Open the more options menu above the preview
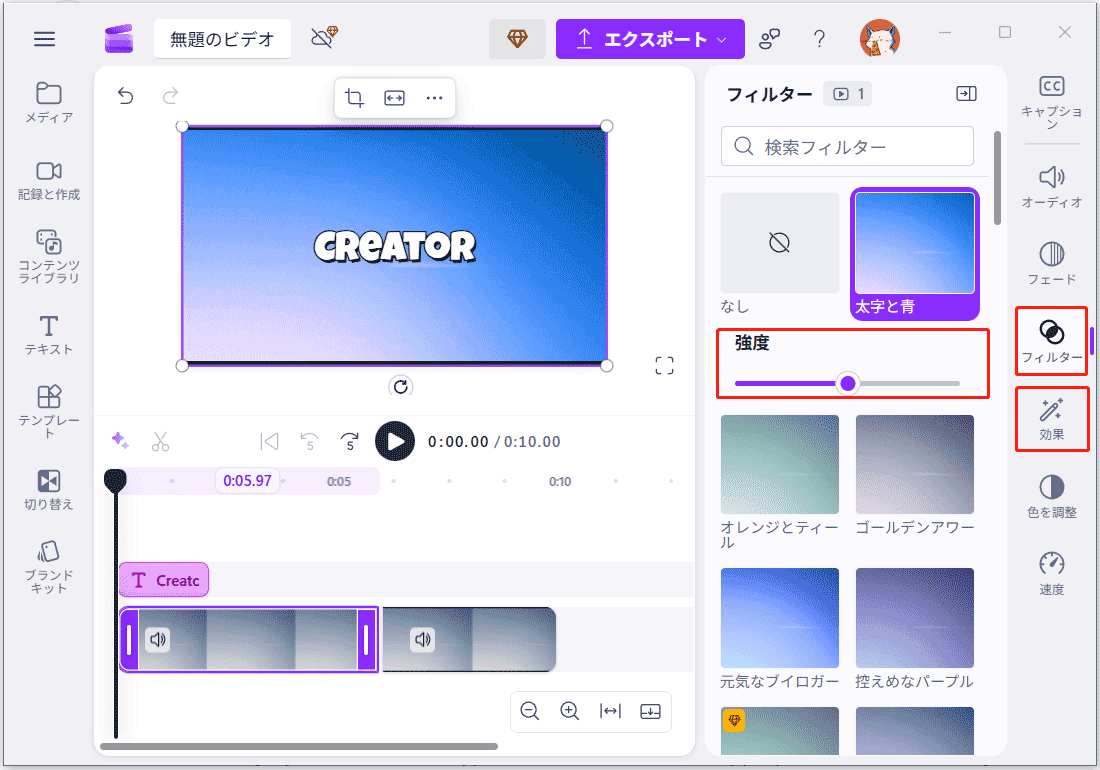Image resolution: width=1100 pixels, height=770 pixels. point(434,97)
